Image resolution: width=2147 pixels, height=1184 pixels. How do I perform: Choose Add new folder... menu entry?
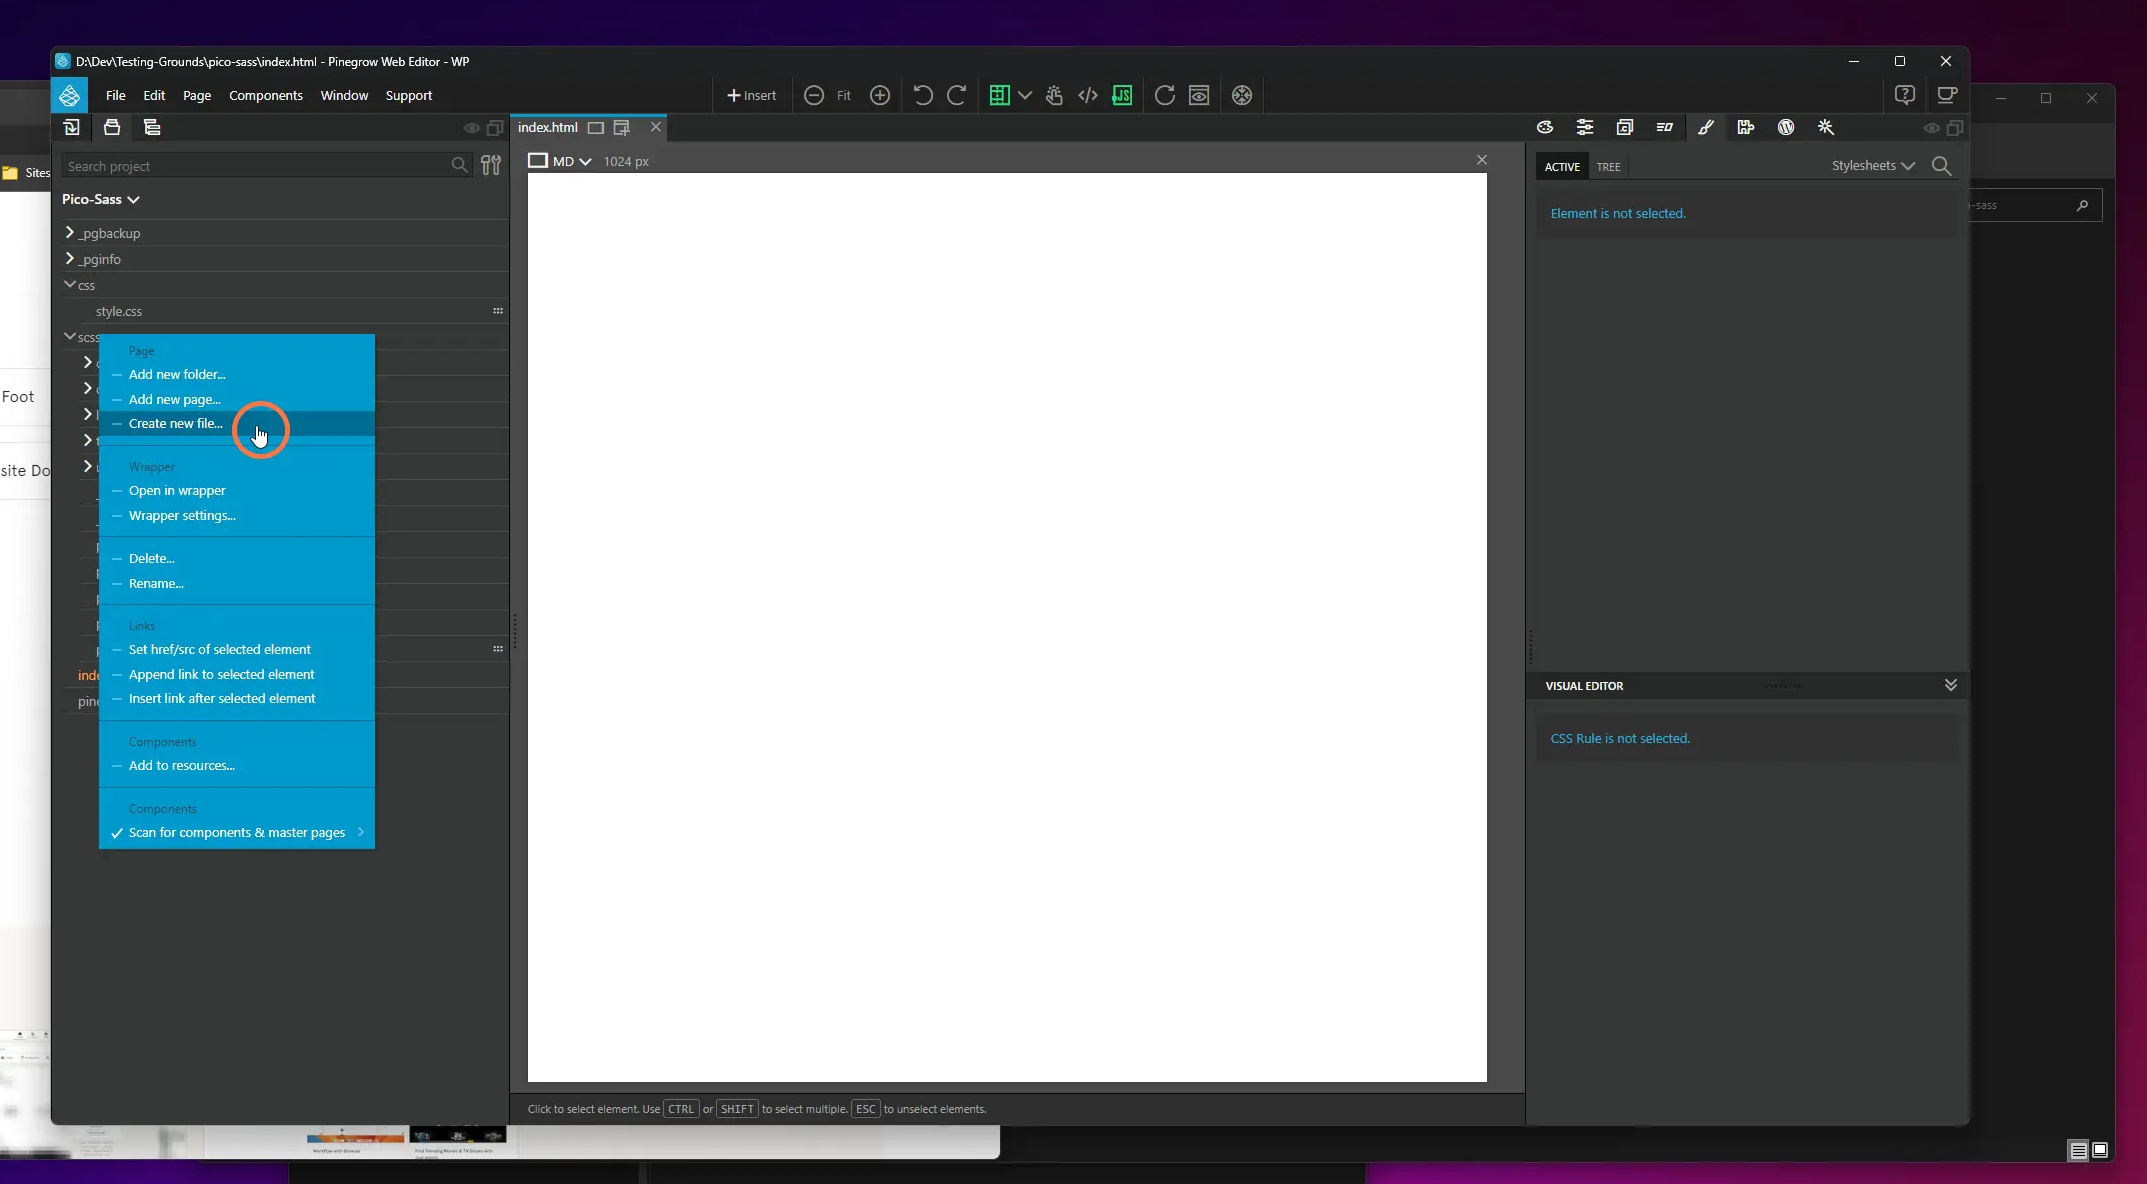(237, 374)
